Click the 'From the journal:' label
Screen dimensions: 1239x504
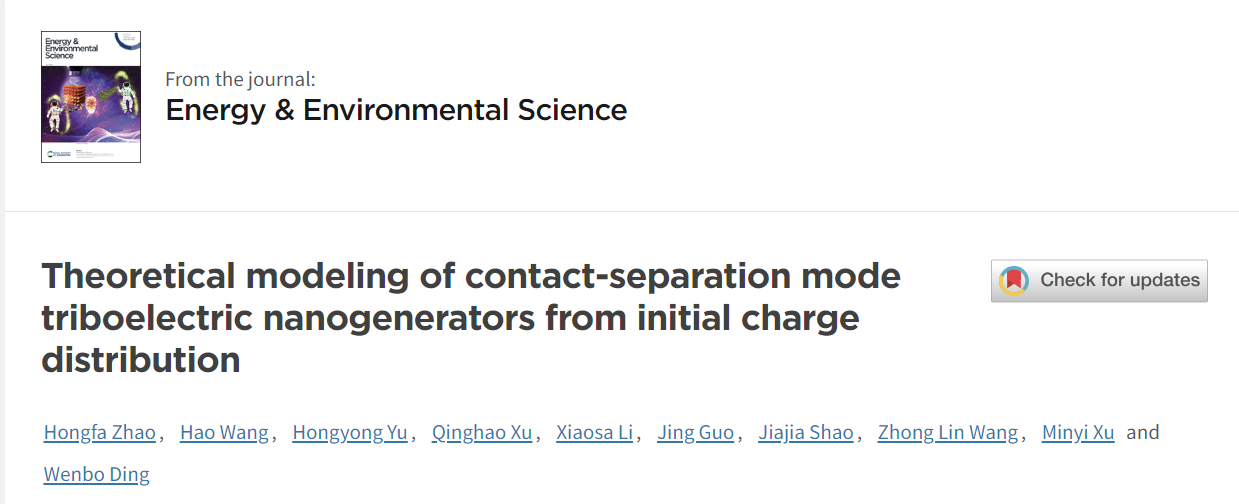(x=240, y=80)
